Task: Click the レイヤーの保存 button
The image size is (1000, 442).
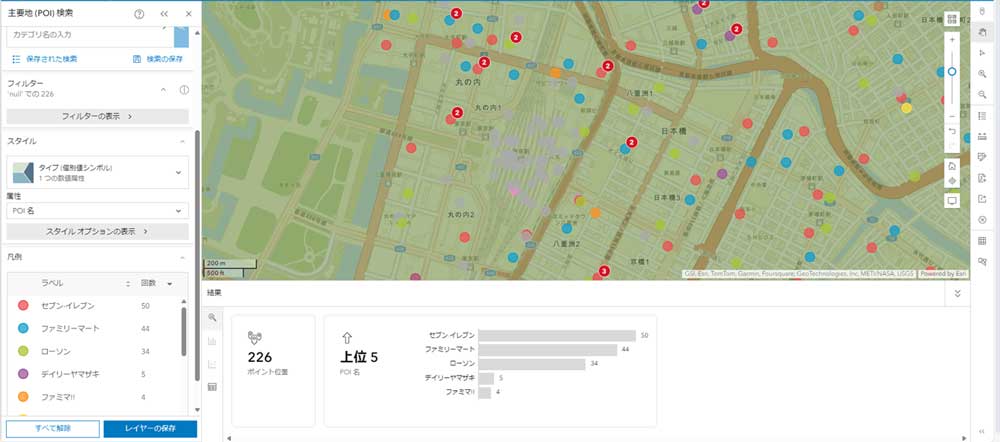Action: pos(150,429)
